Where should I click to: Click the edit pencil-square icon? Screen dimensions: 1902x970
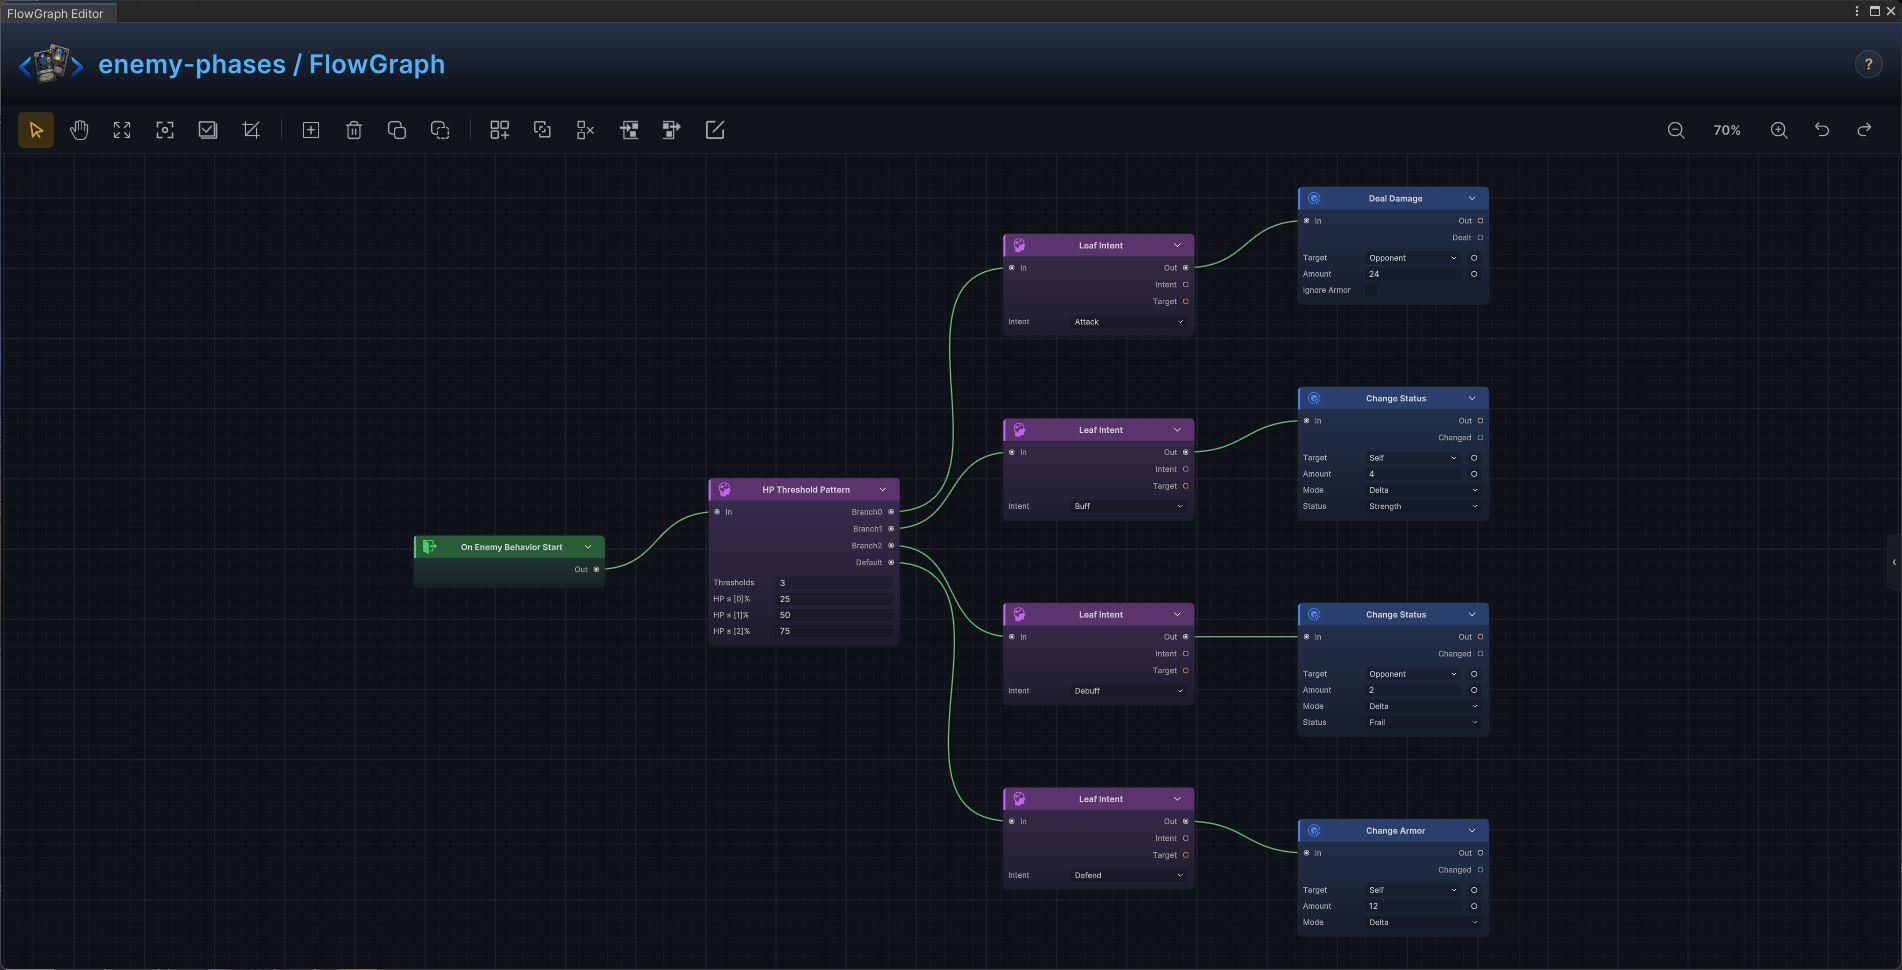click(715, 130)
